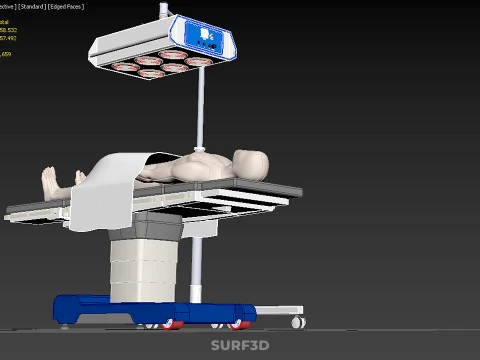Select the white caster wheel of lamp stand
This screenshot has height=360, width=480.
[298, 322]
